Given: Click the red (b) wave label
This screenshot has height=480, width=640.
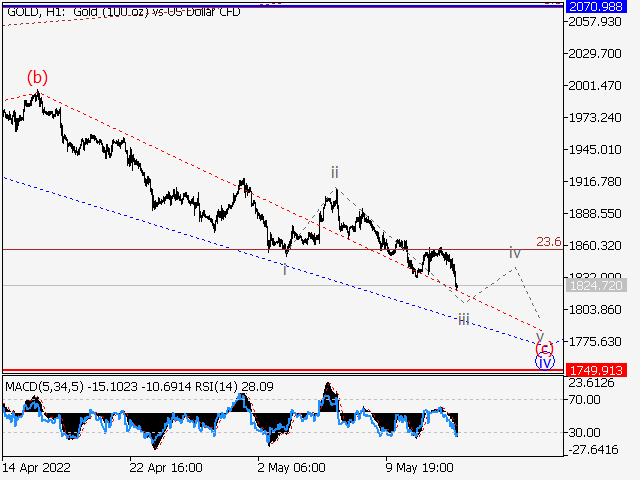Looking at the screenshot, I should pos(37,77).
